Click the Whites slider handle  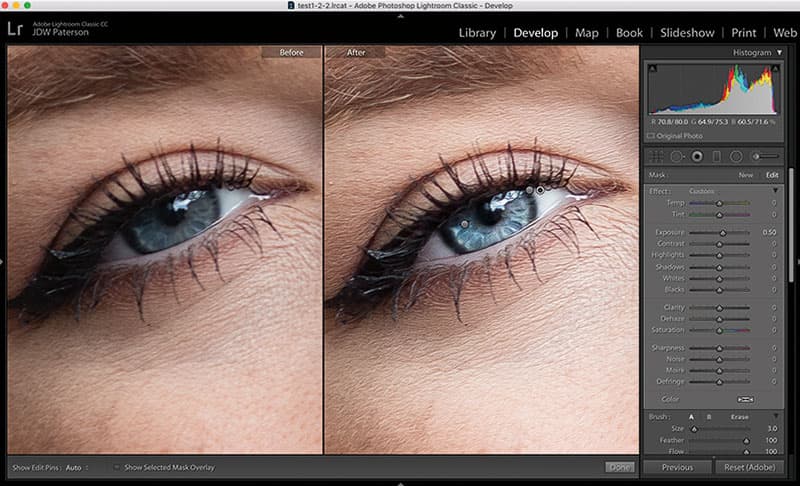719,278
